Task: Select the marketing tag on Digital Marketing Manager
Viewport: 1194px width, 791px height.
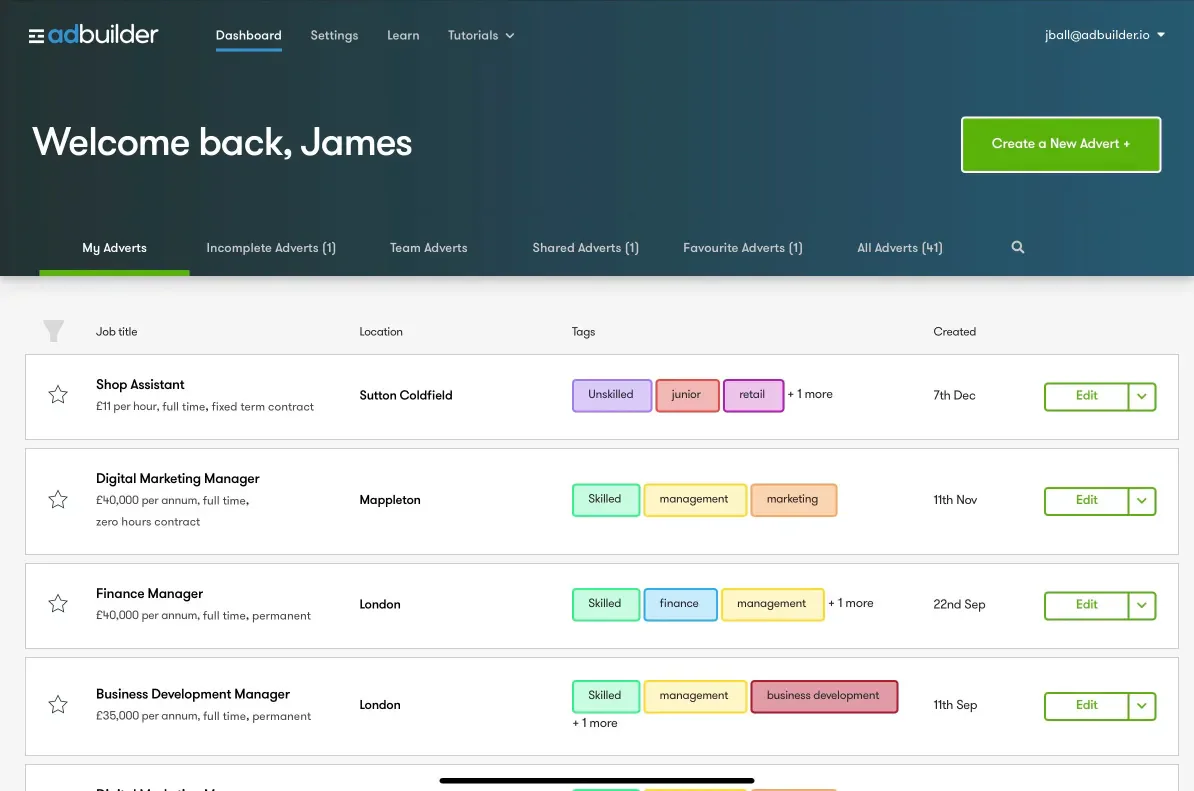Action: click(x=794, y=499)
